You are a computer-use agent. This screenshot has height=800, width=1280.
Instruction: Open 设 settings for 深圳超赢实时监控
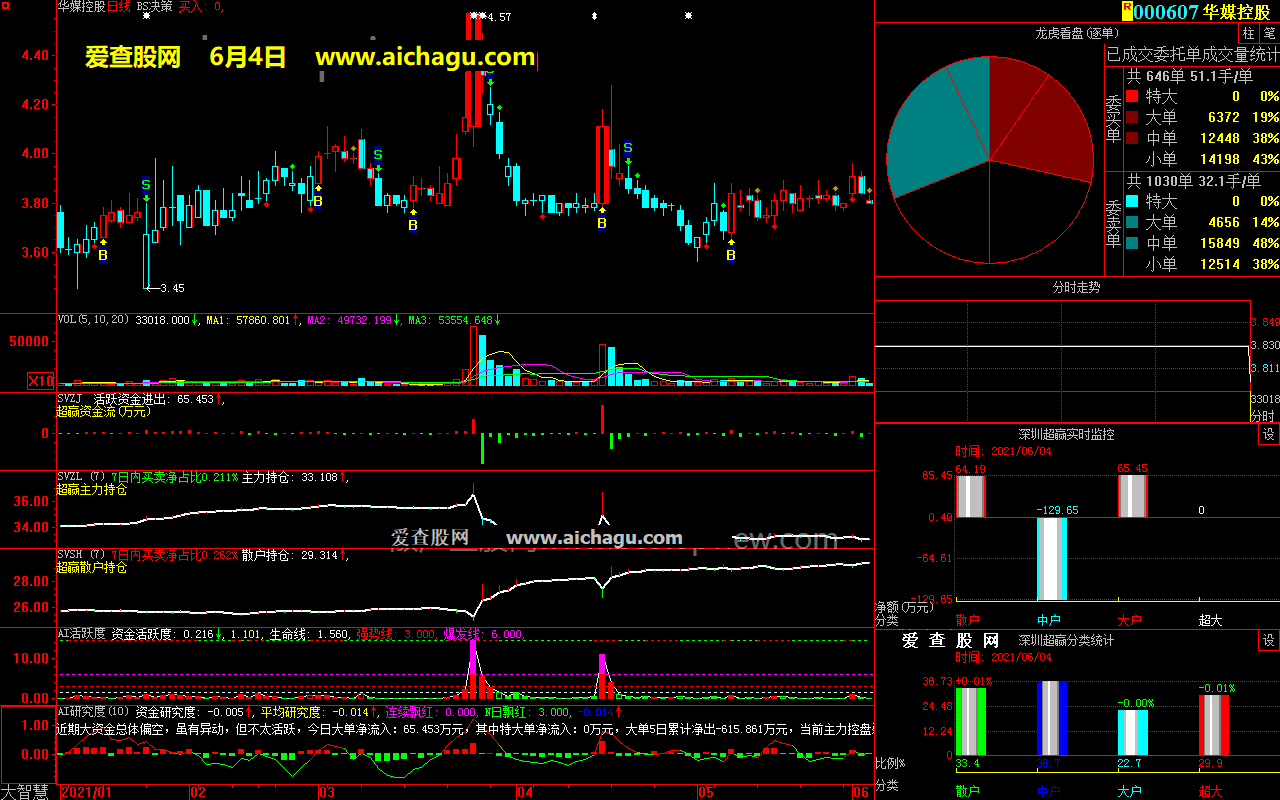click(1268, 434)
